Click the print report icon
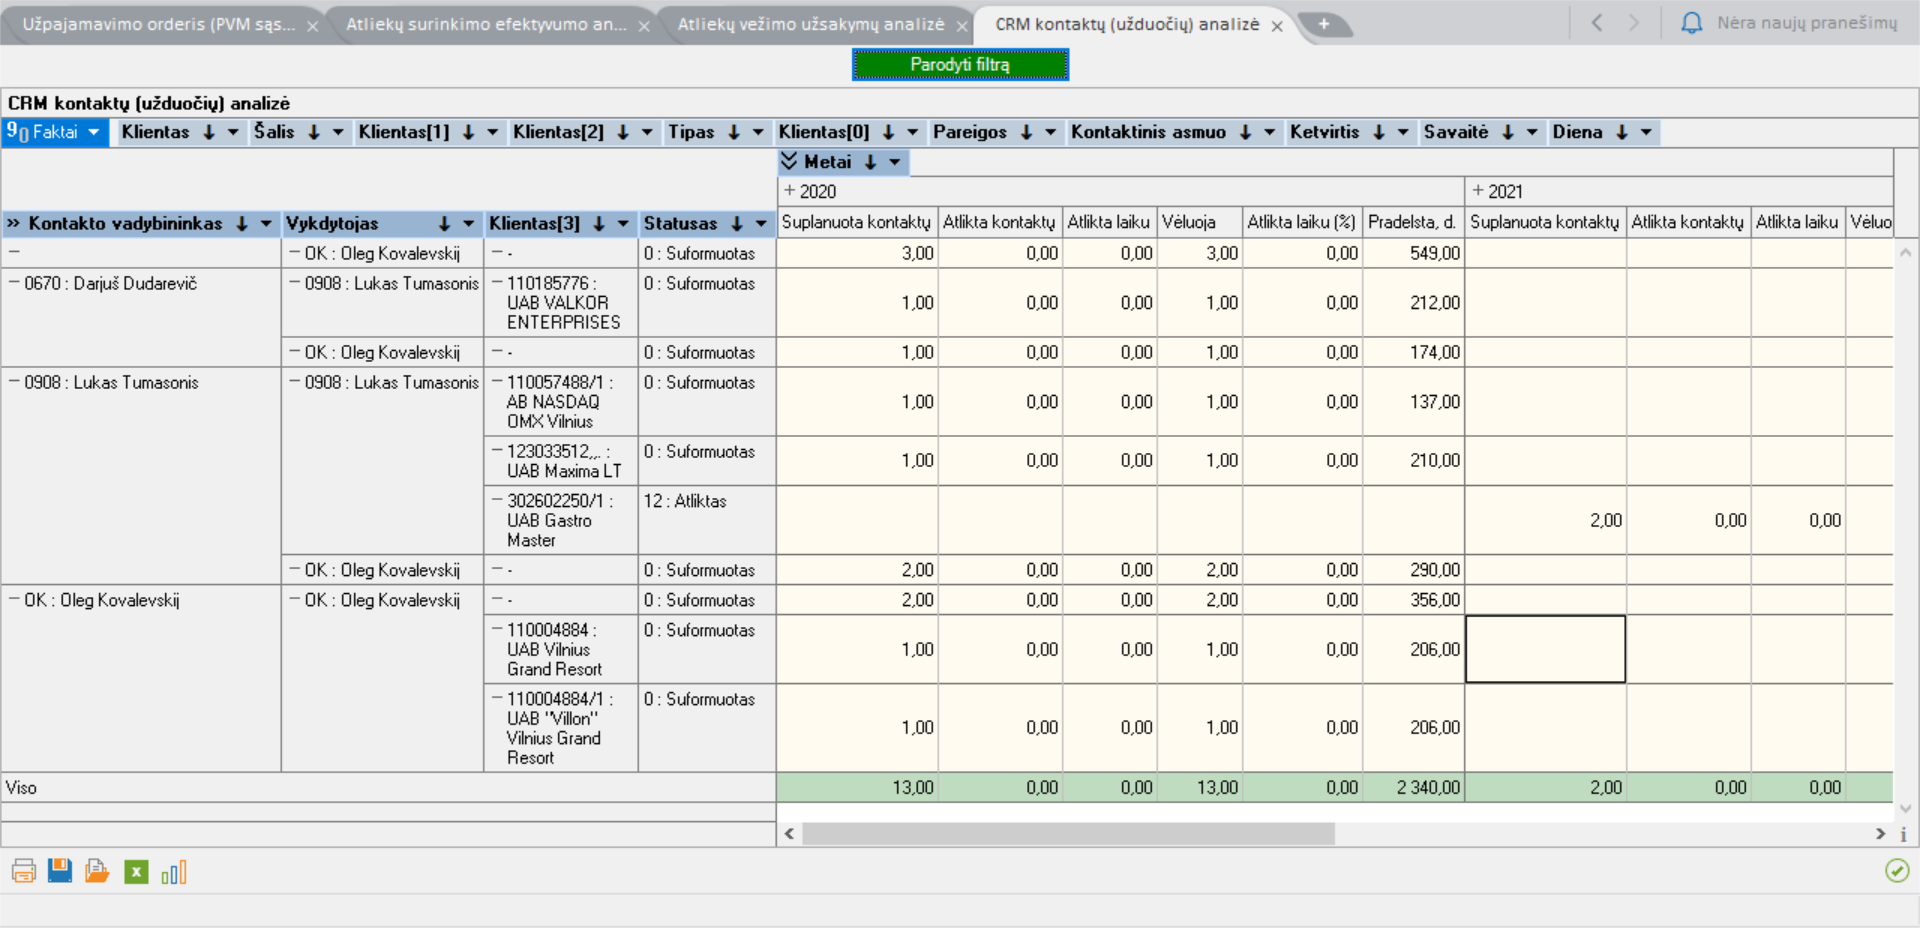 tap(23, 871)
